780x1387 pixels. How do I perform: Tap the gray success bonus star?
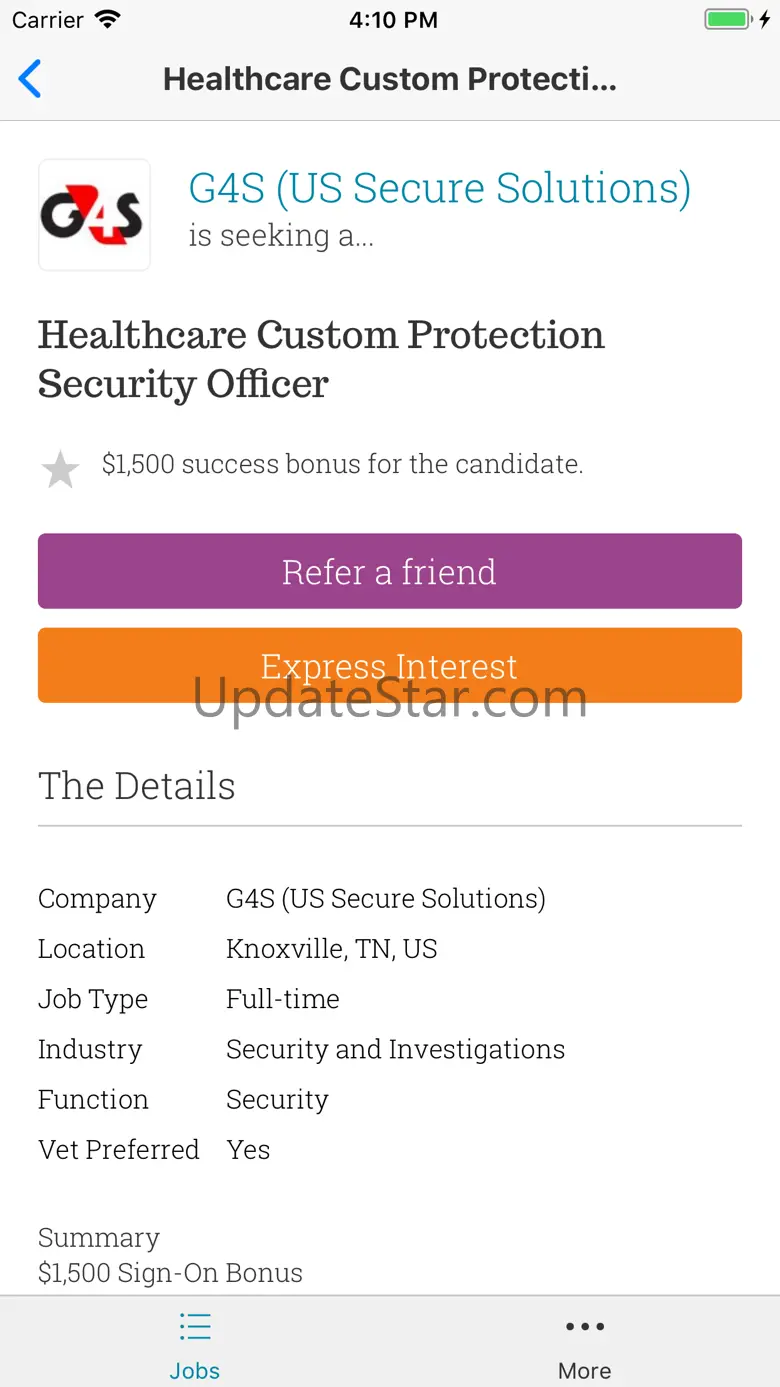pos(60,469)
